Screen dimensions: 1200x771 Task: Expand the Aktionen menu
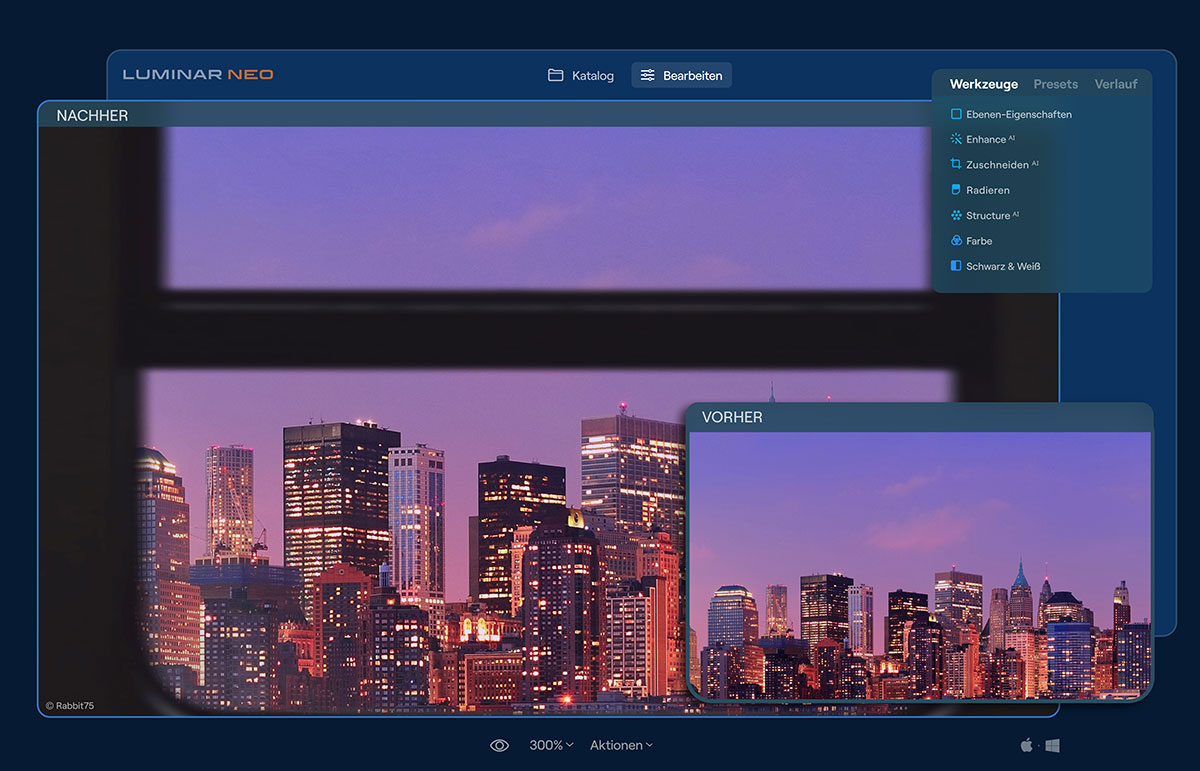pos(621,745)
